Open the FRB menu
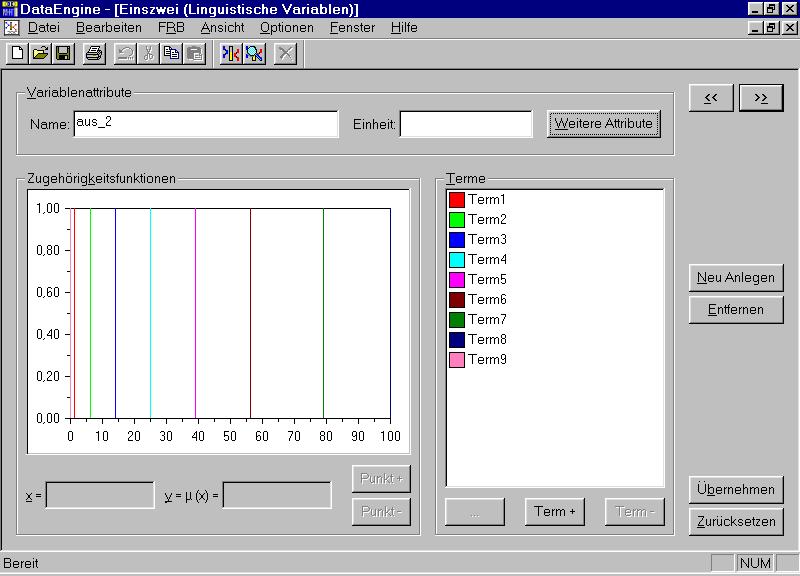Viewport: 800px width, 576px height. pyautogui.click(x=171, y=28)
